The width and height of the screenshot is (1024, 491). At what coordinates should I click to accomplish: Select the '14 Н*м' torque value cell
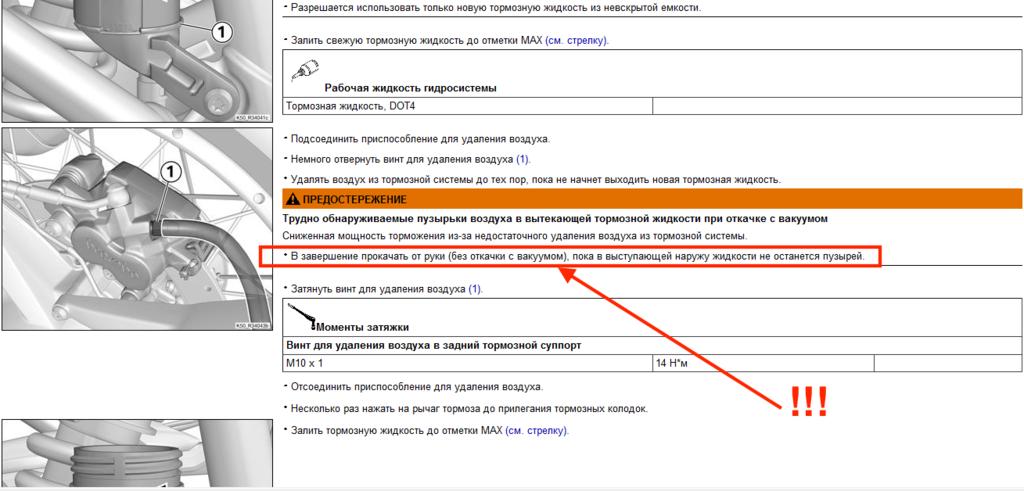(763, 363)
